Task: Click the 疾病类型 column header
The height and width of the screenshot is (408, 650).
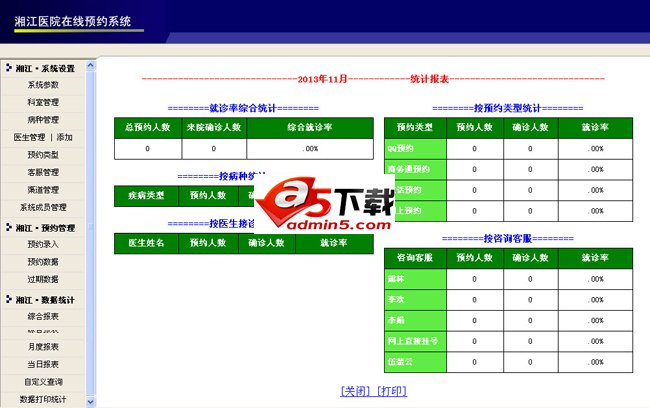Action: click(146, 195)
